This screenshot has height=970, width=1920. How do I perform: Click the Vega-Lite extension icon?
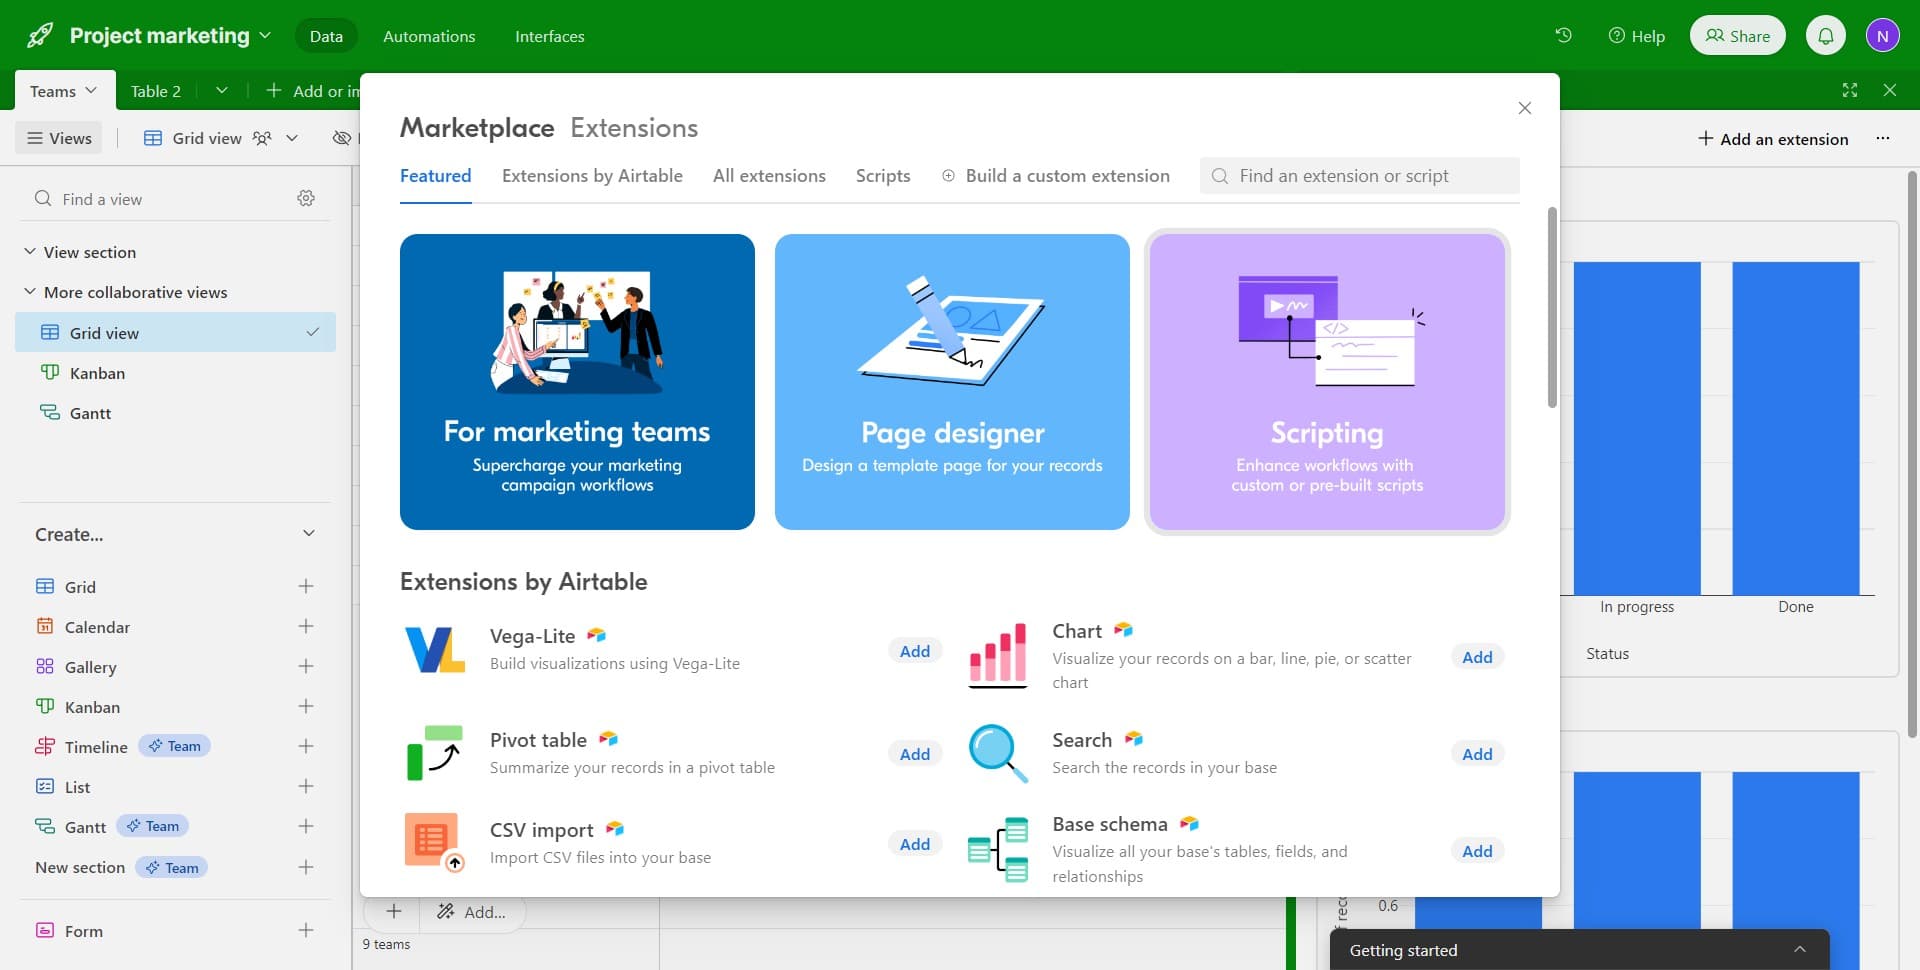tap(435, 650)
